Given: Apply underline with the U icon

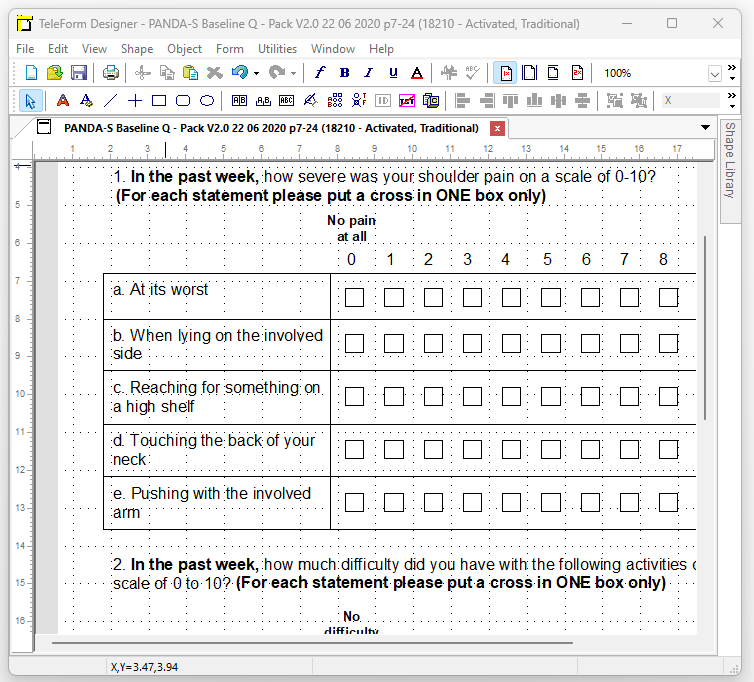Looking at the screenshot, I should coord(393,73).
